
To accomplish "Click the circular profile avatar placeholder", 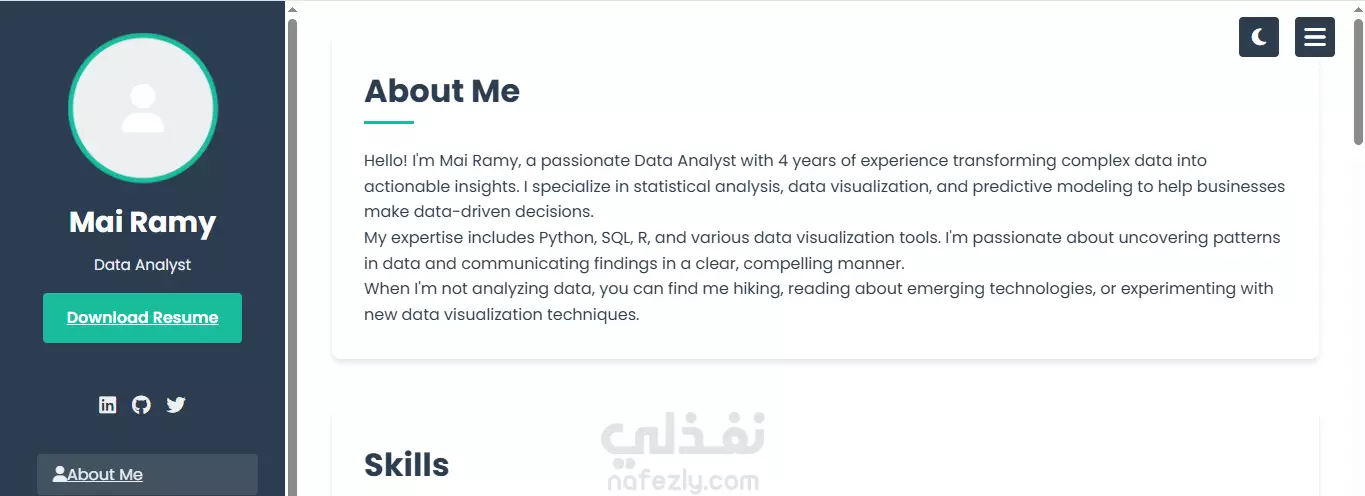I will point(143,108).
